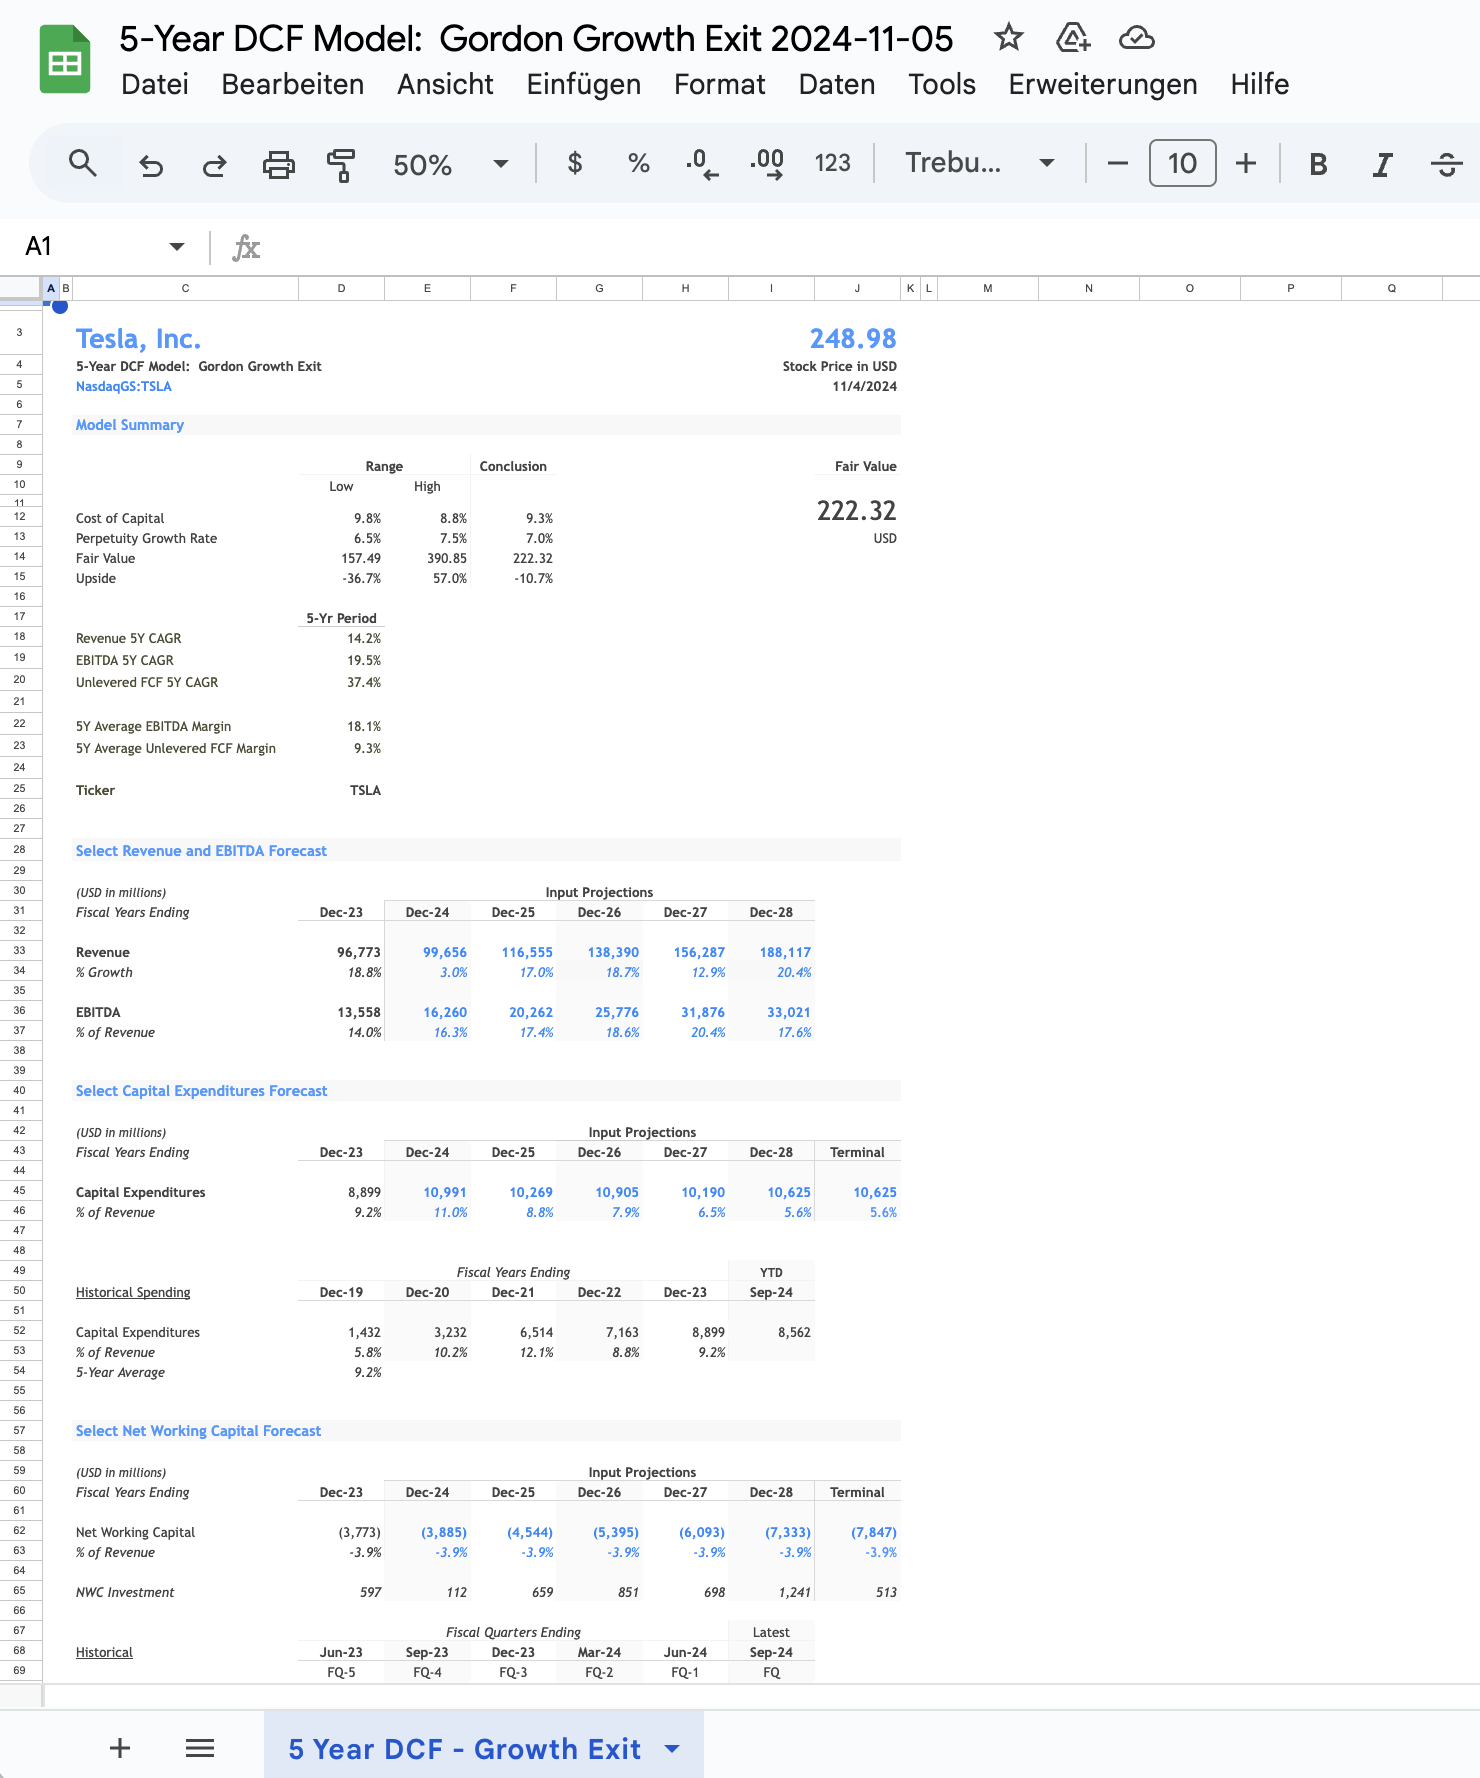Select column M header

[x=988, y=288]
